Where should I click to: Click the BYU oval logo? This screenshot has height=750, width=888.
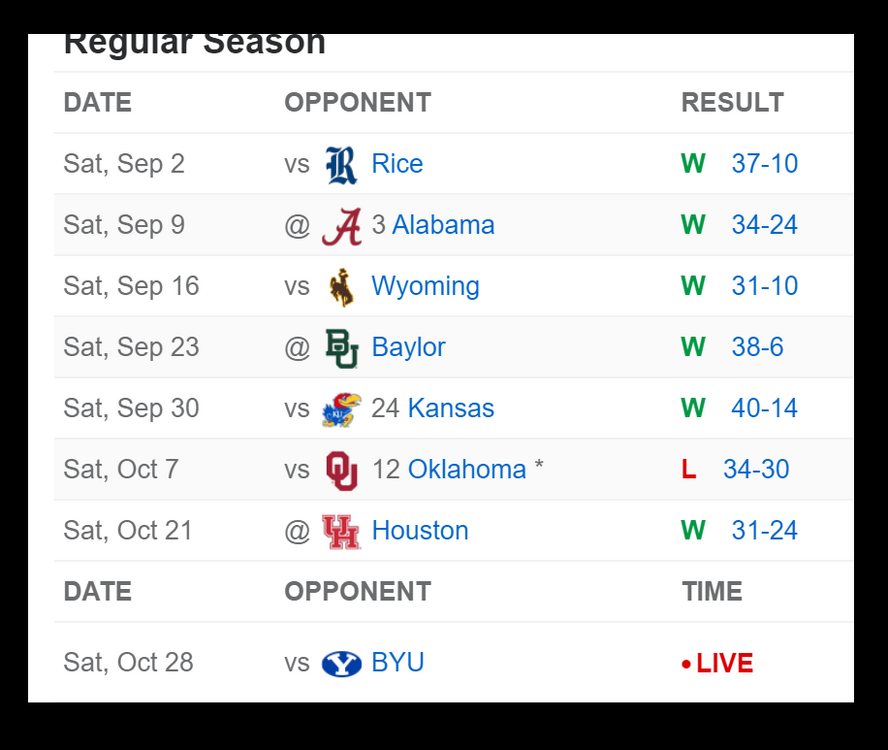click(341, 663)
